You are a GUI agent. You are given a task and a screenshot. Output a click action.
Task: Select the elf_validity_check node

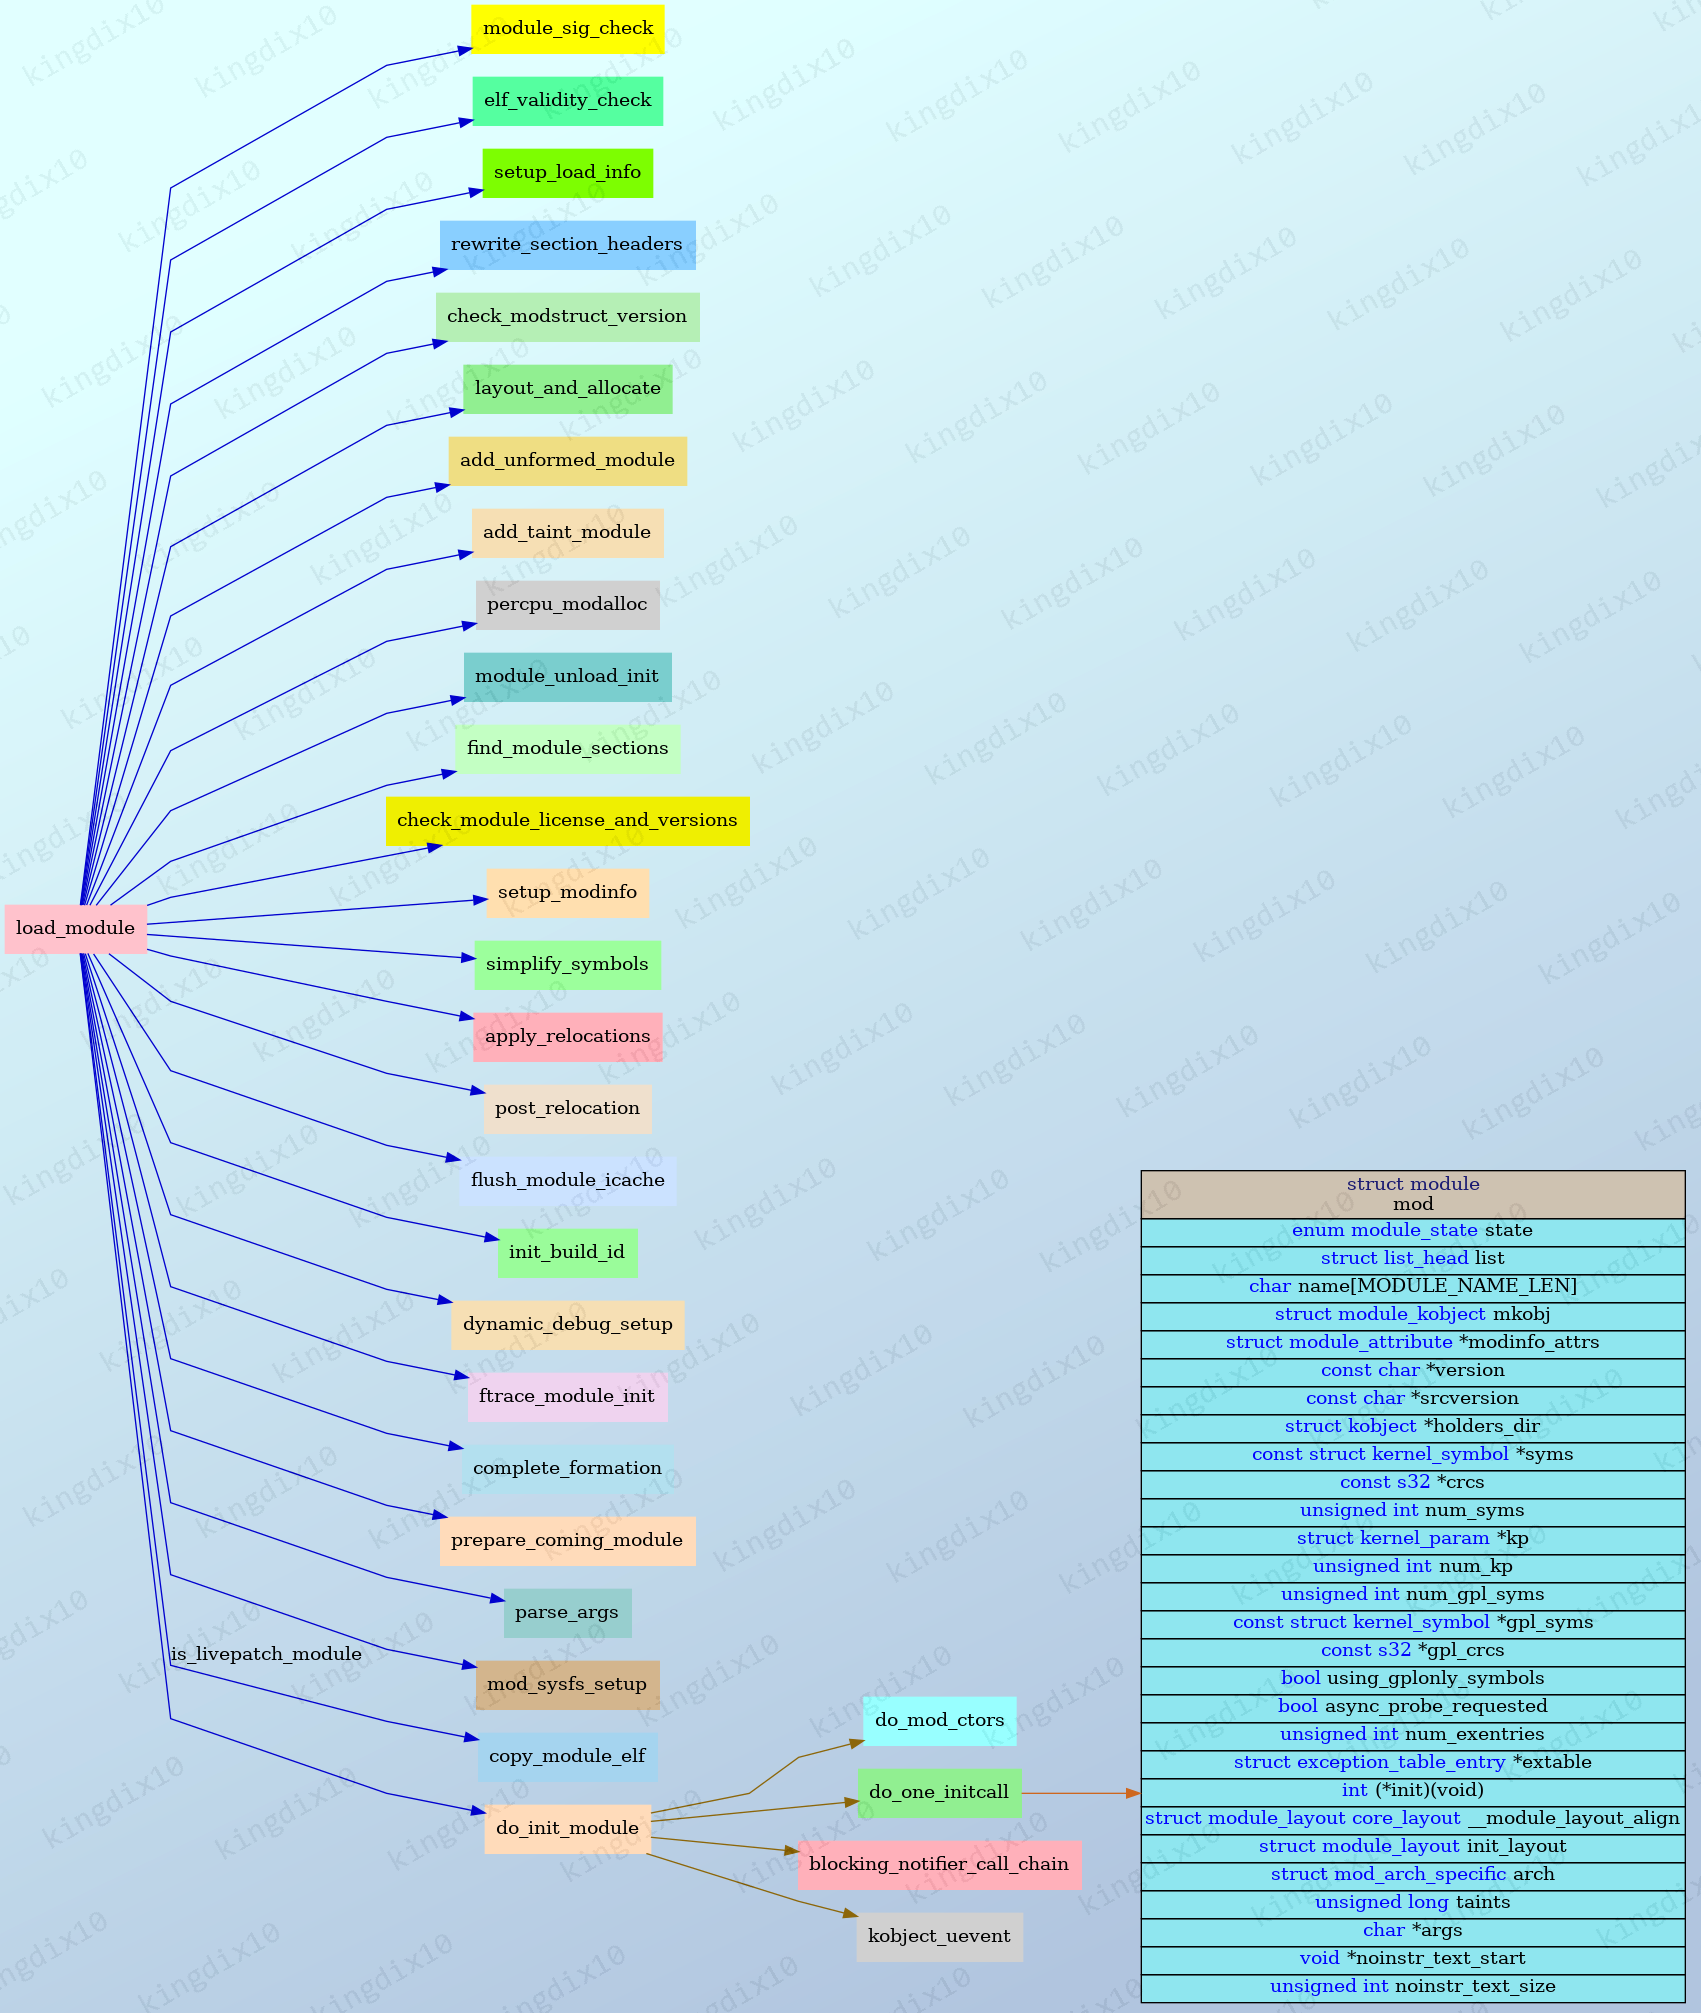coord(568,100)
